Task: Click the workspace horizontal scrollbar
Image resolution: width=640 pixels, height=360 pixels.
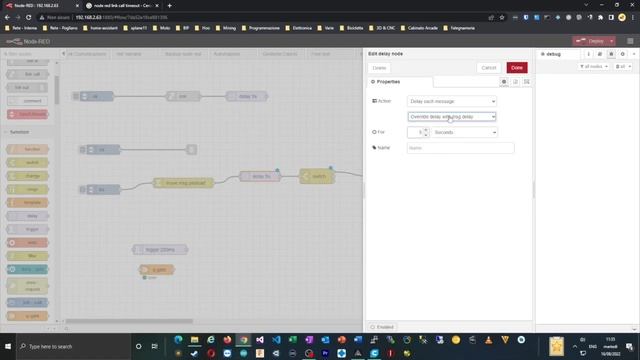Action: [x=129, y=321]
